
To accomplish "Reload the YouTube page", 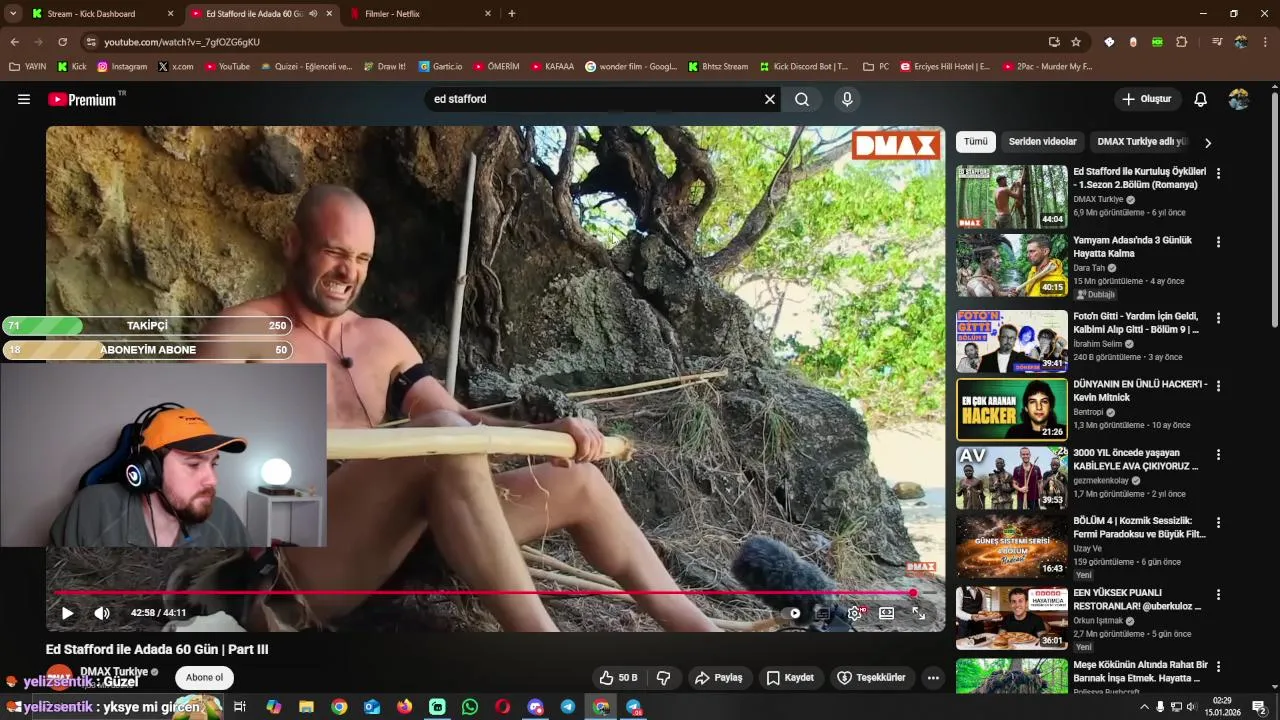I will pos(62,42).
